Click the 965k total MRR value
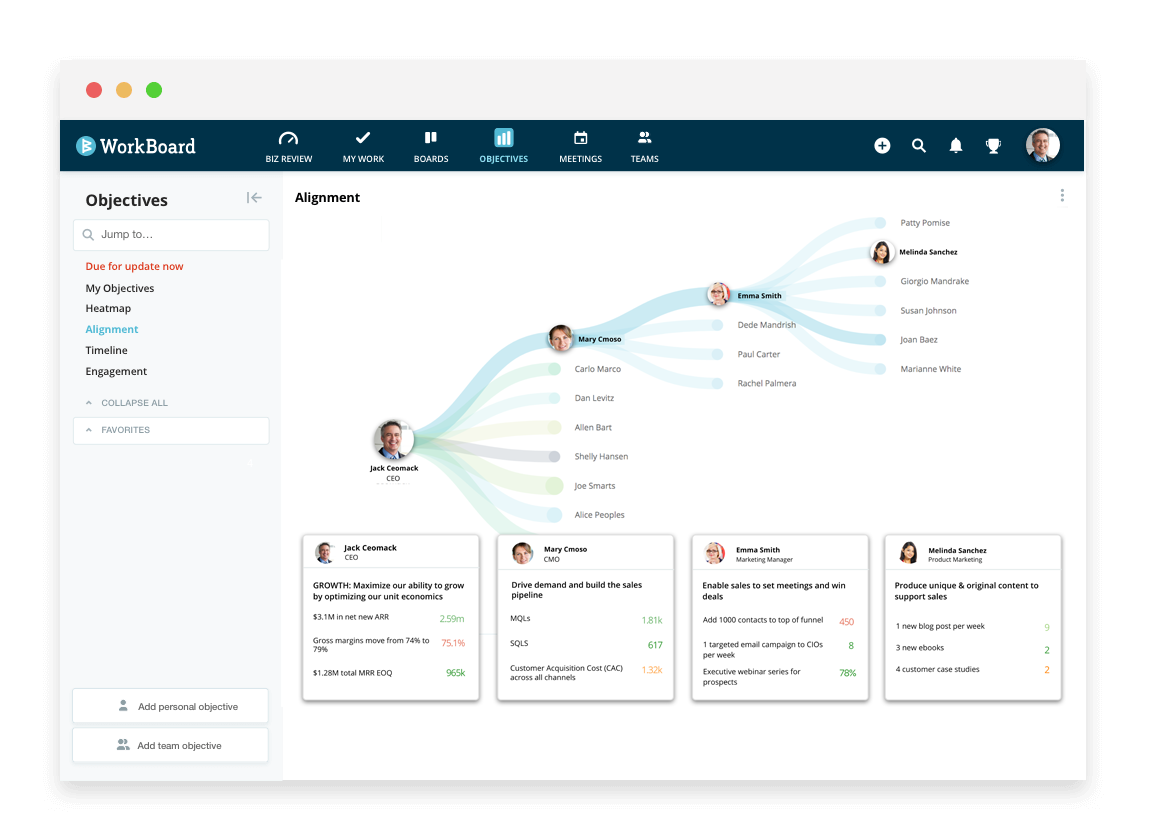1160x840 pixels. coord(456,673)
